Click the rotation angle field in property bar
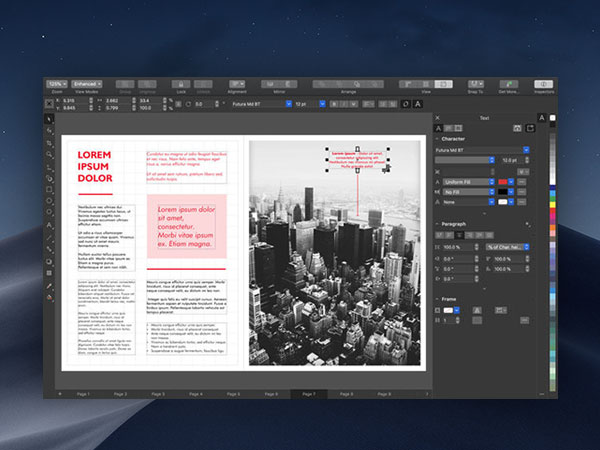The width and height of the screenshot is (600, 450). point(203,104)
